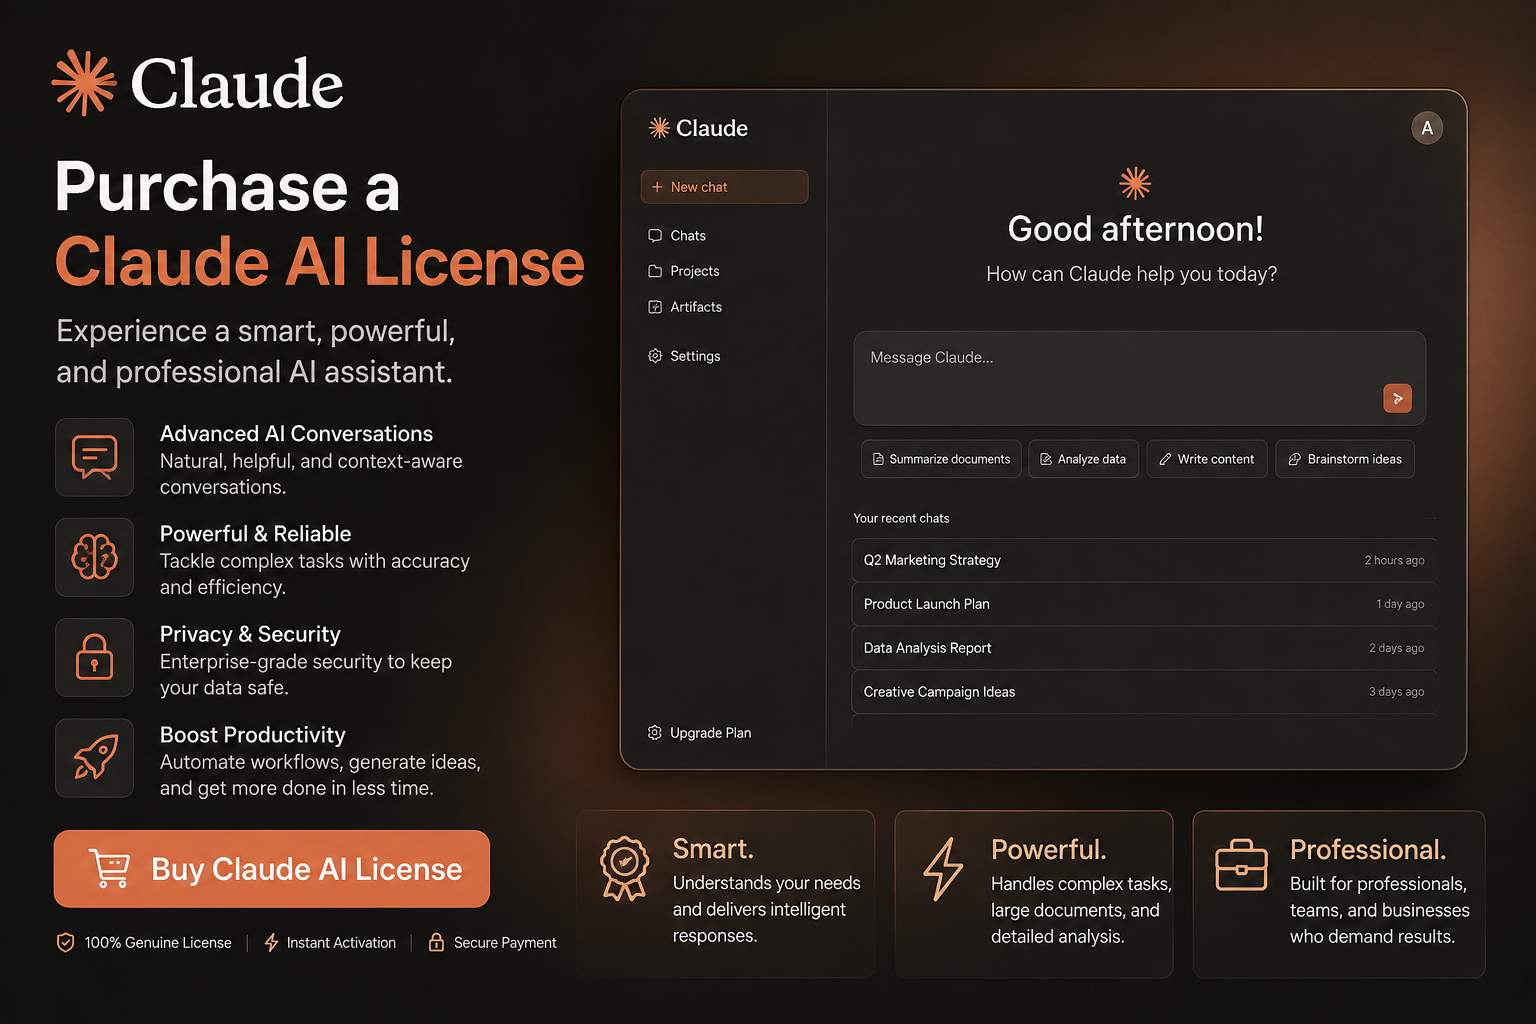Click the briefcase icon in the Professional card

pos(1241,864)
